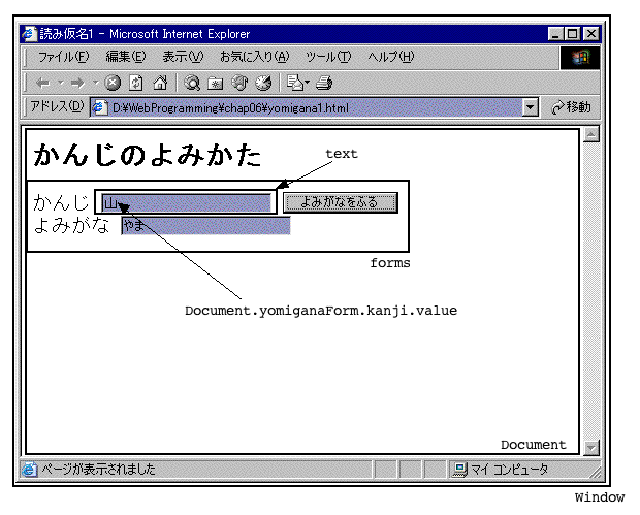Viewport: 640px width, 515px height.
Task: Click the Back arrow toolbar button
Action: coord(42,83)
